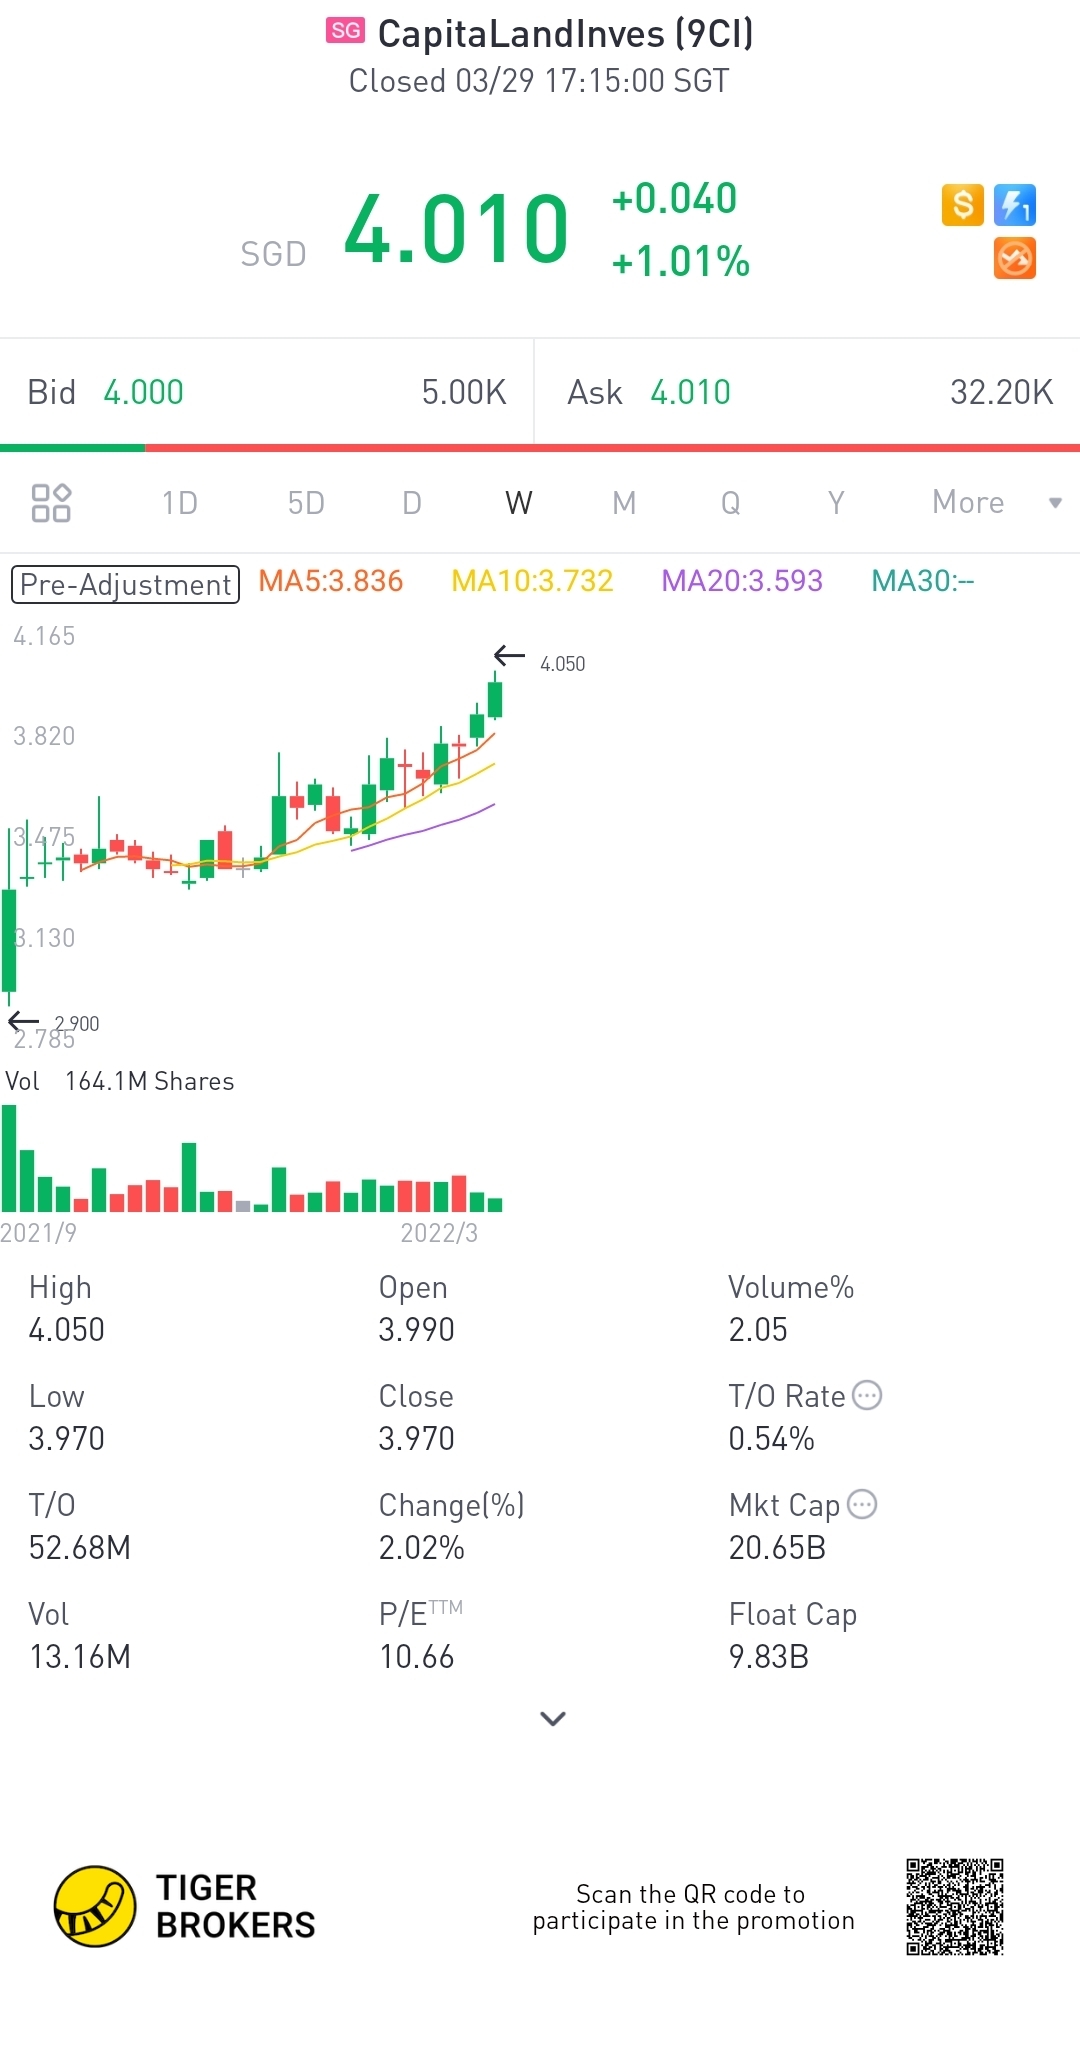The image size is (1080, 2058).
Task: Tap the blue lightning bolt icon
Action: pos(1014,205)
